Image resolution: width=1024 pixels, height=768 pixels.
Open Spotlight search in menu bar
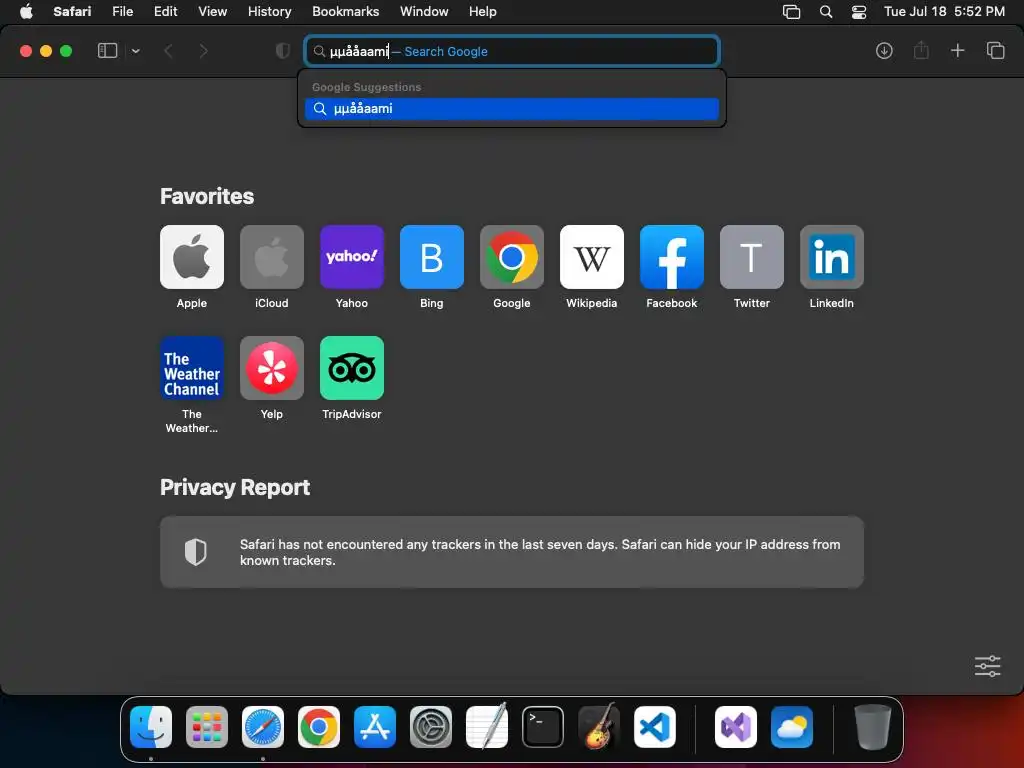[826, 11]
